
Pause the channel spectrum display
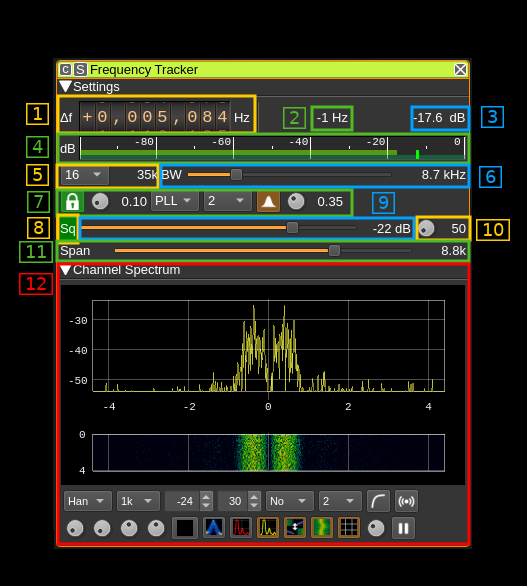(x=403, y=528)
